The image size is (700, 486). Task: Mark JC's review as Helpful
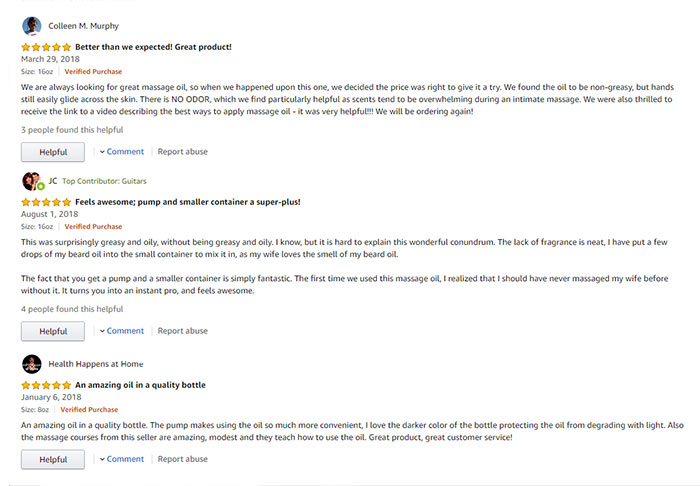point(53,332)
